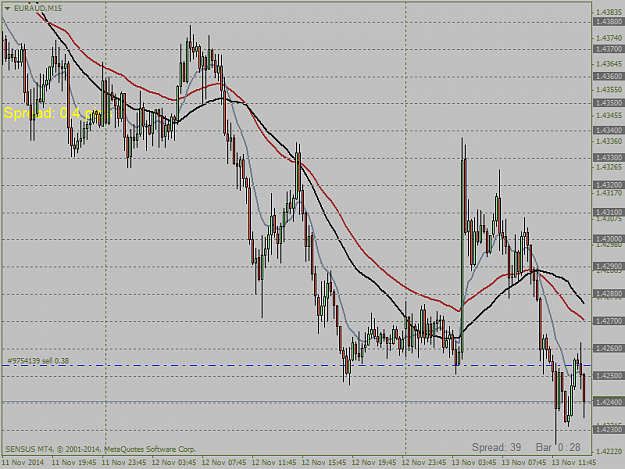
Task: Click the '13 Nov 07:45' time label
Action: [524, 463]
